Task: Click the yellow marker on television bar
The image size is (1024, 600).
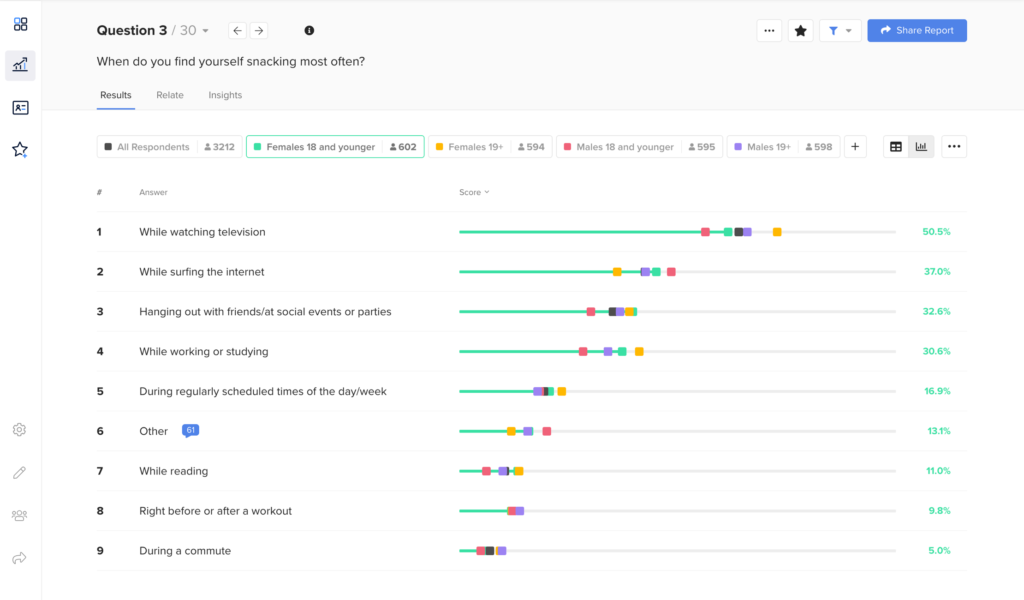Action: (x=777, y=232)
